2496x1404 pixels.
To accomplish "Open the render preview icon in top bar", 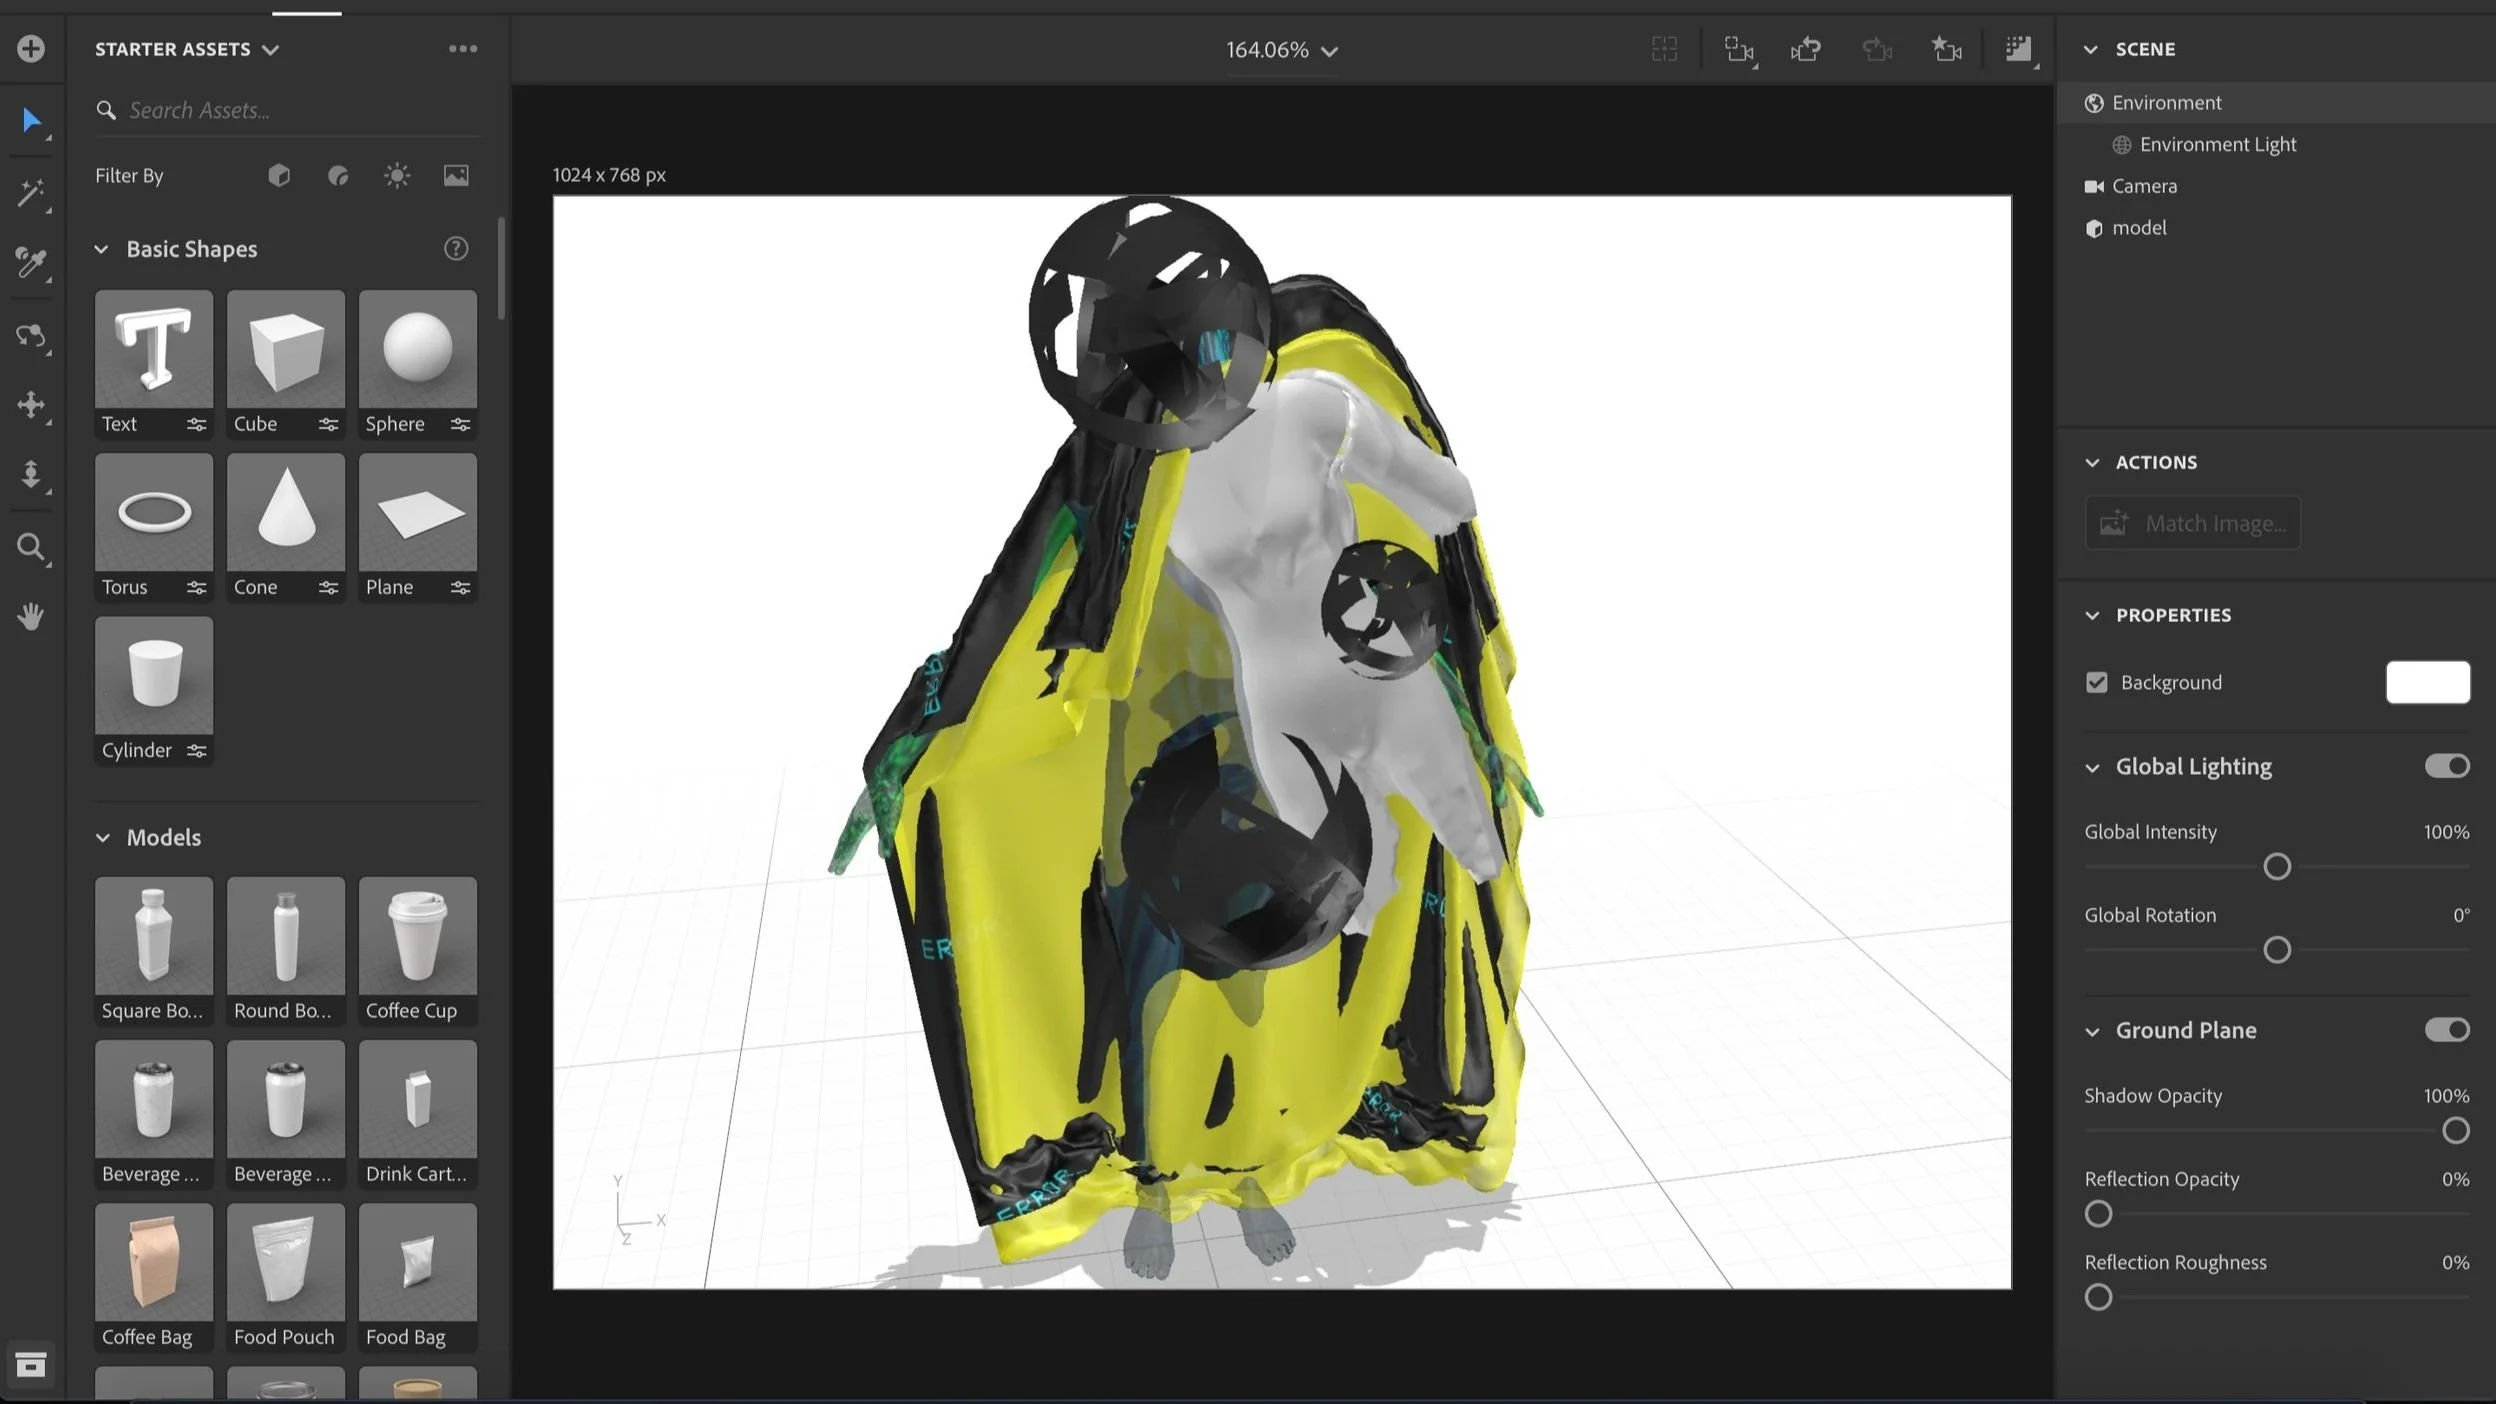I will tap(2018, 48).
